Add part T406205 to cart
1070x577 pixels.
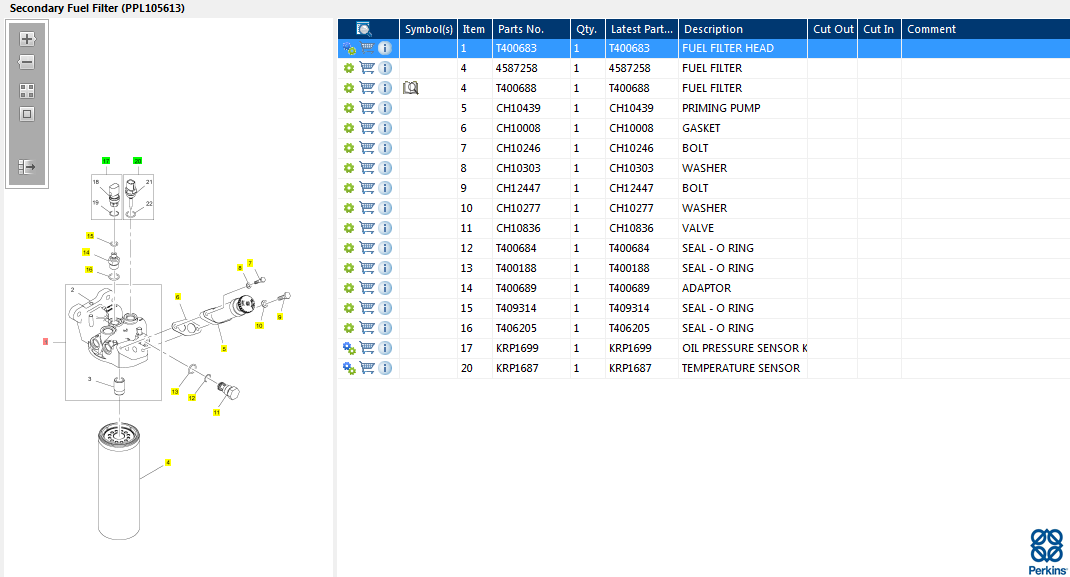pos(367,328)
